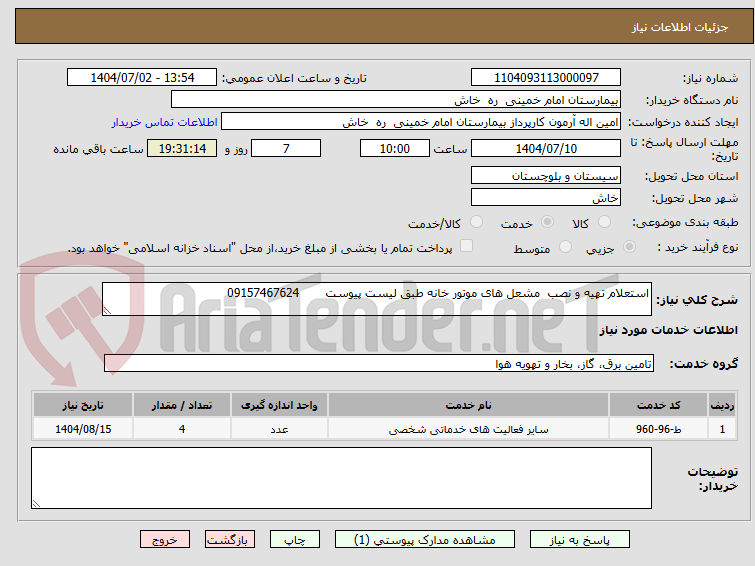Click the announcement date field 1404/07/02 - 13:54
755x566 pixels.
click(x=142, y=78)
